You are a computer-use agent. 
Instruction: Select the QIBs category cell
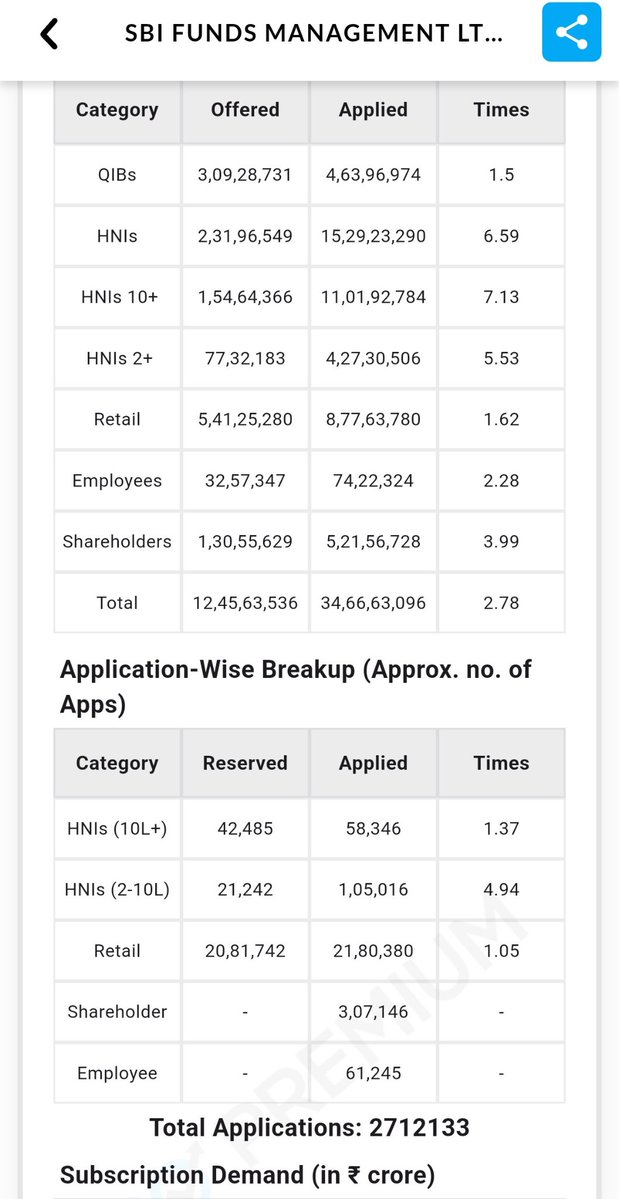click(x=117, y=174)
